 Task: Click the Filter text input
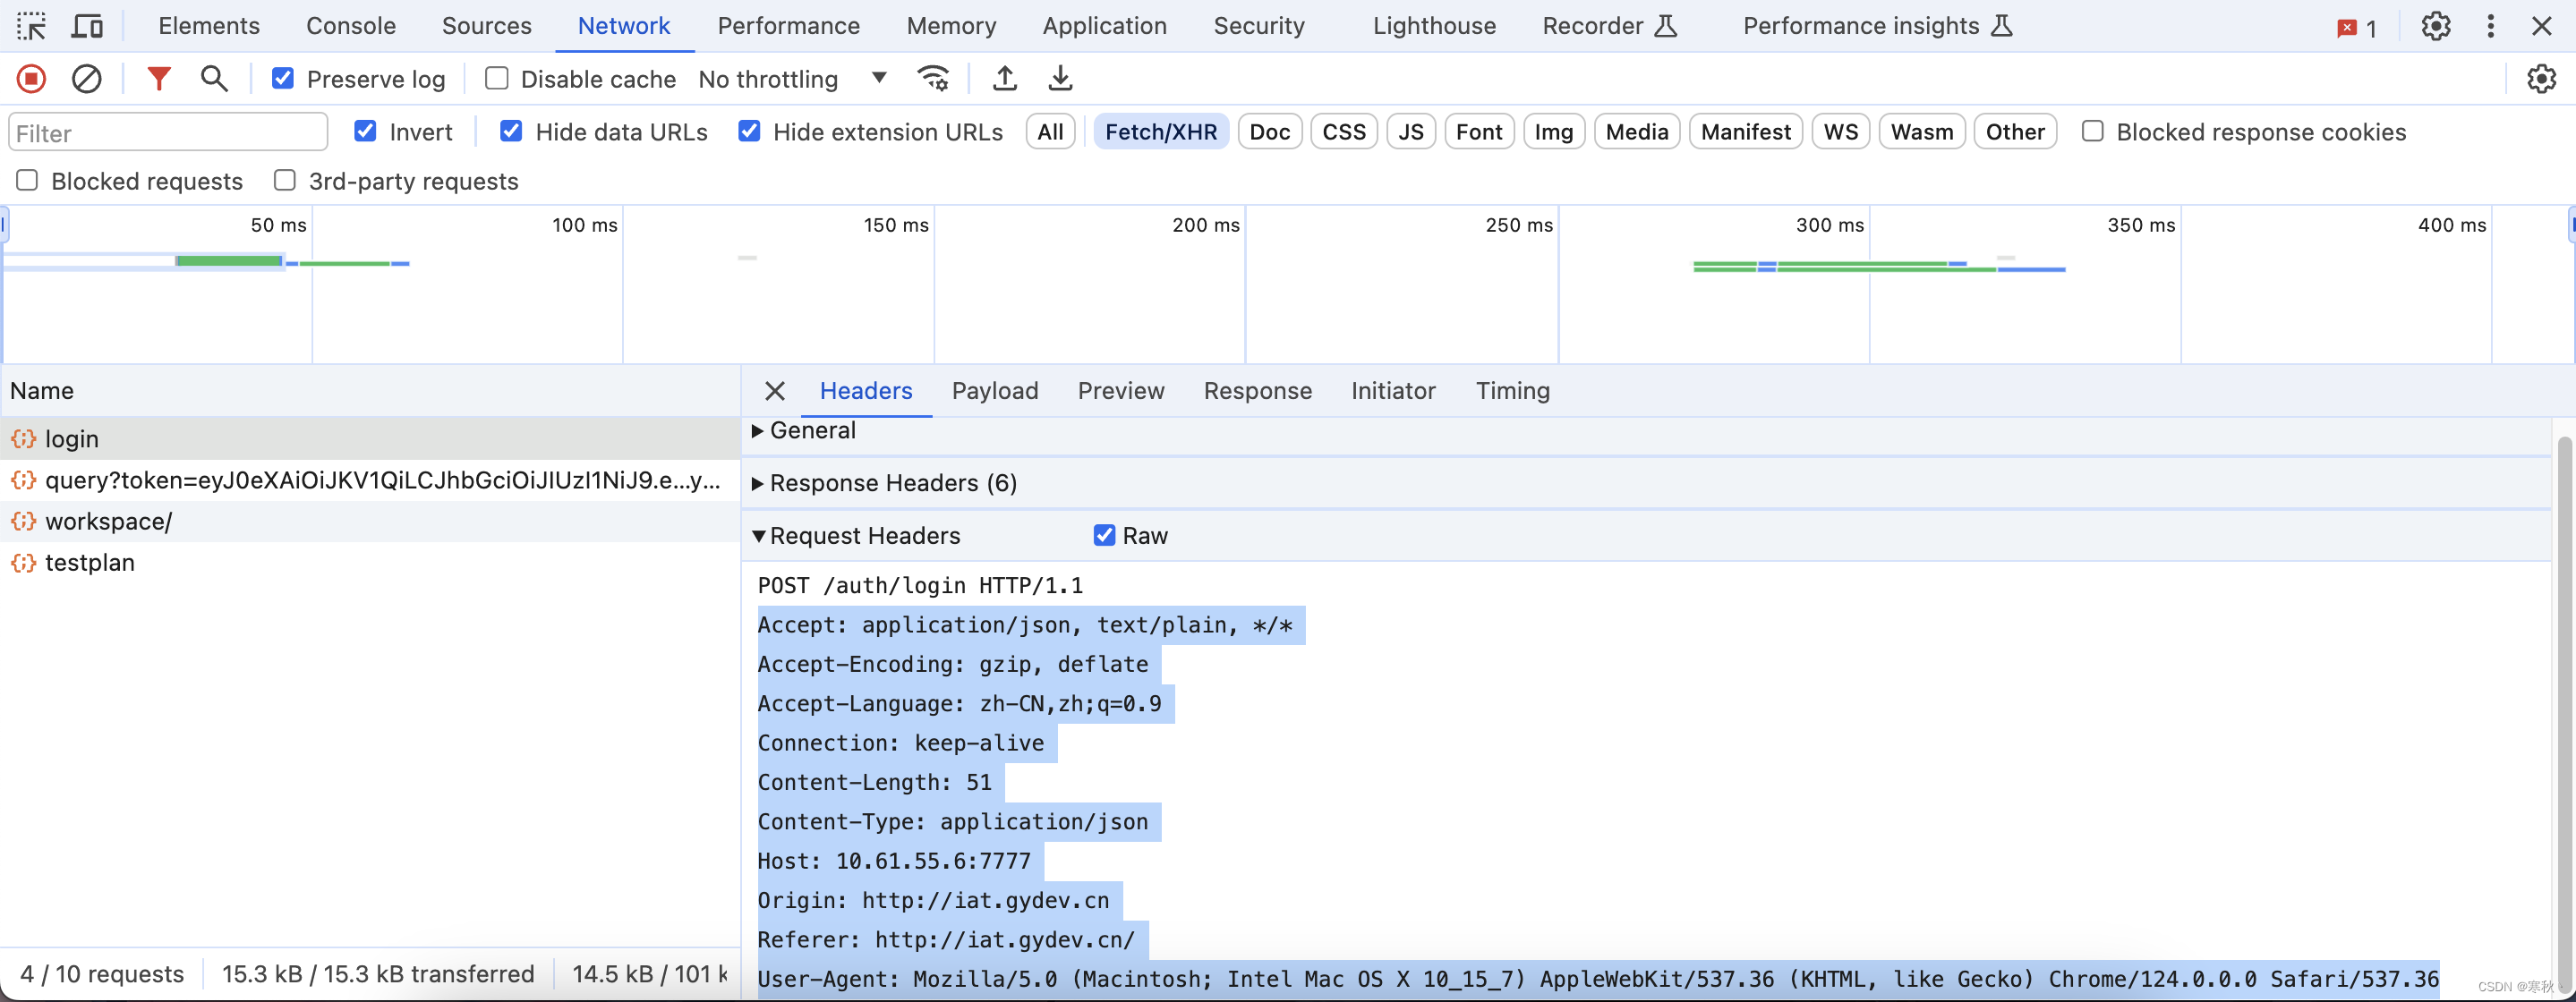[168, 133]
